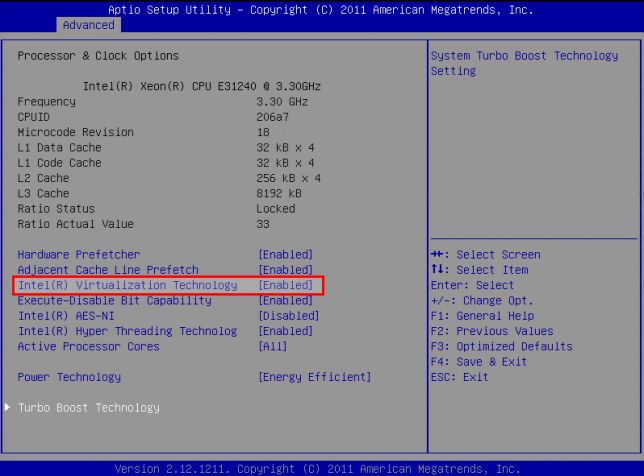Image resolution: width=644 pixels, height=476 pixels.
Task: Open the Active Processor Cores All option
Action: tap(272, 347)
